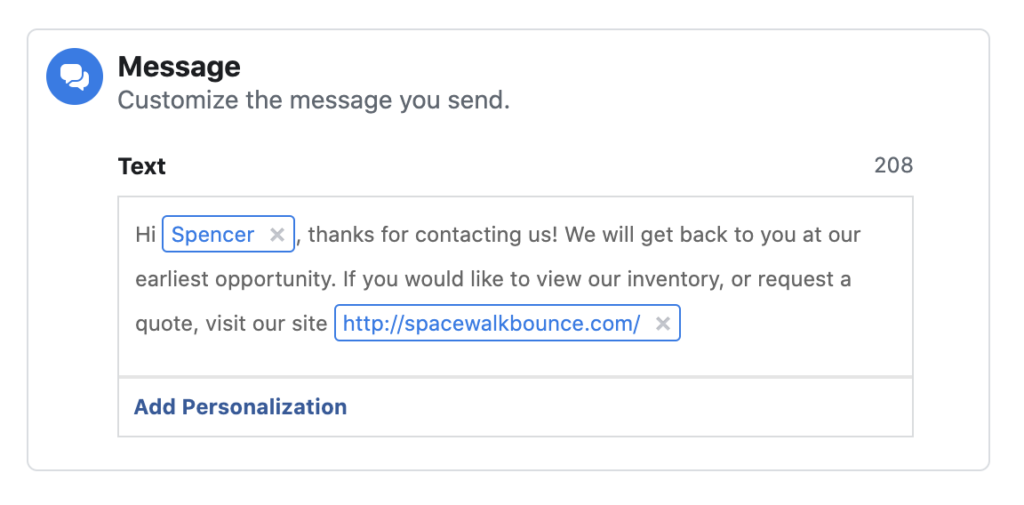Click empty space below the message text
Screen dimensions: 1024x505
coord(515,359)
